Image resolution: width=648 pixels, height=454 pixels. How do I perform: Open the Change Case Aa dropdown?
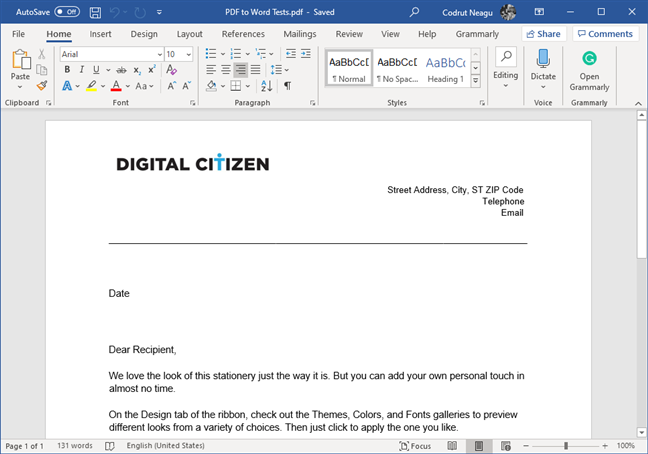pos(144,86)
